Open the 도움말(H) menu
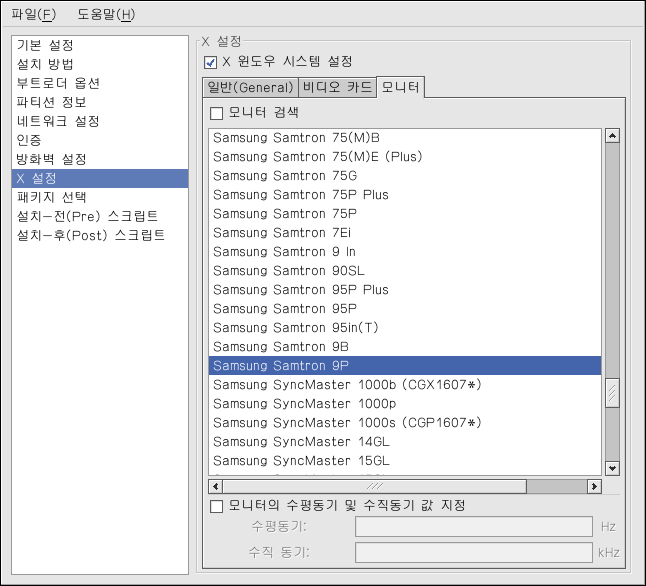The width and height of the screenshot is (646, 586). [x=106, y=14]
